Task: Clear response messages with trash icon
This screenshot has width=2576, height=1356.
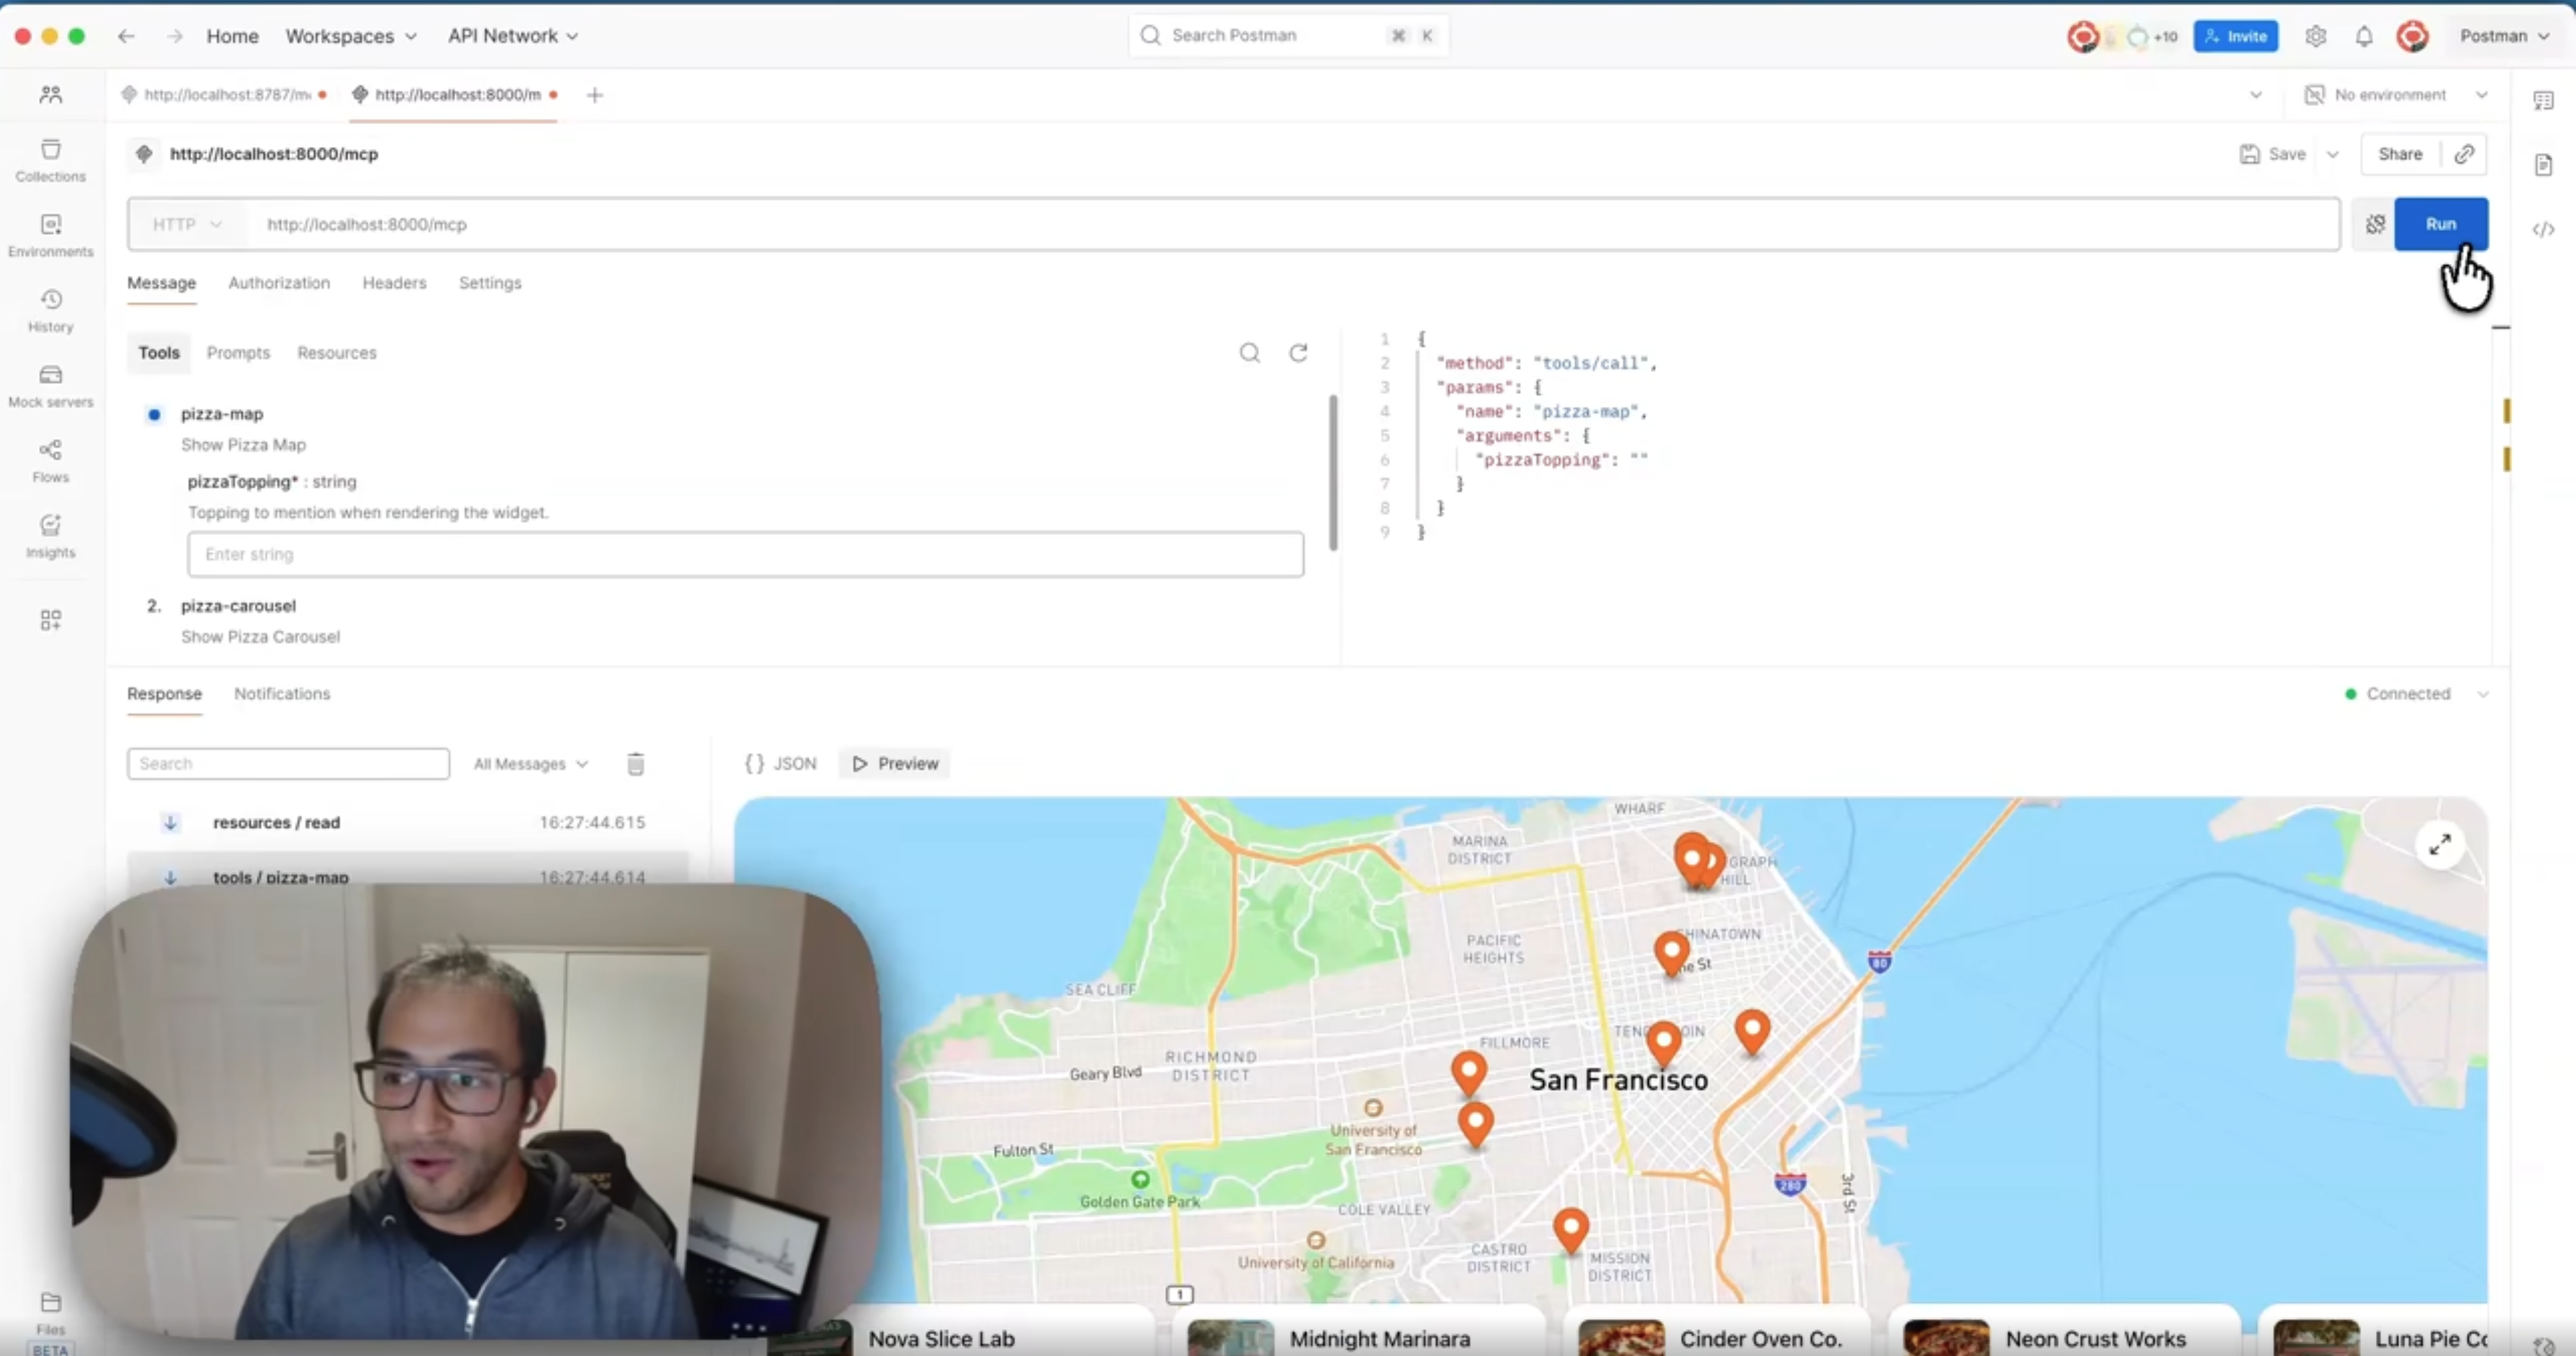Action: 635,763
